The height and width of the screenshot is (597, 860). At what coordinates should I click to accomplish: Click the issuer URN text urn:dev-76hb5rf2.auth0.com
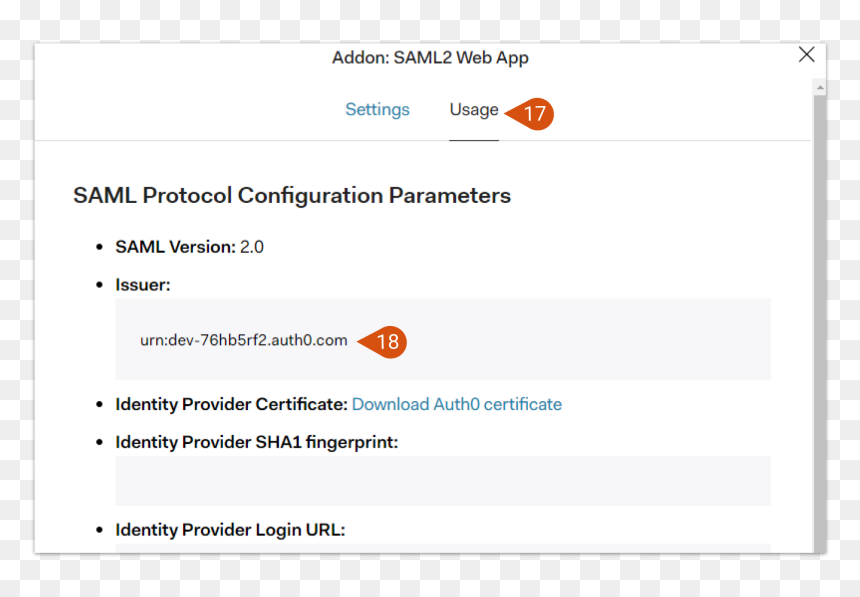[244, 340]
